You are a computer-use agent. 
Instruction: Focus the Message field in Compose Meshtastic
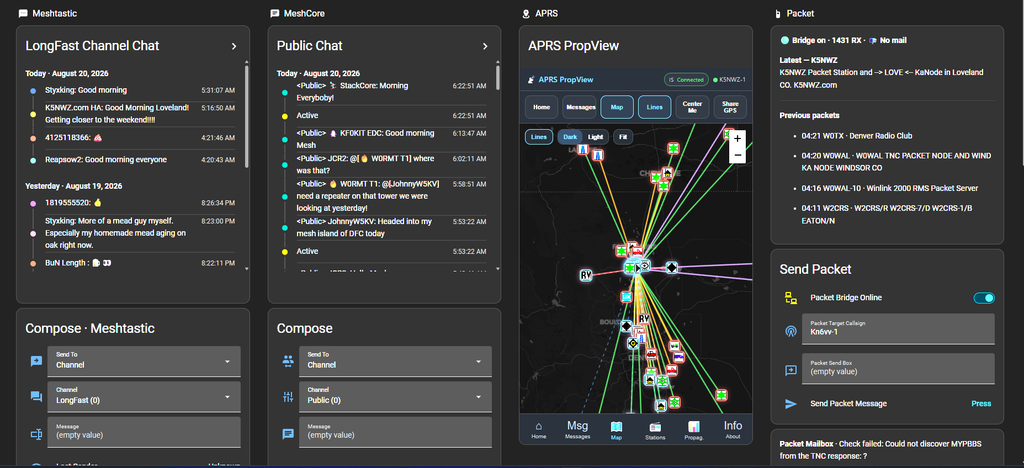pos(144,432)
